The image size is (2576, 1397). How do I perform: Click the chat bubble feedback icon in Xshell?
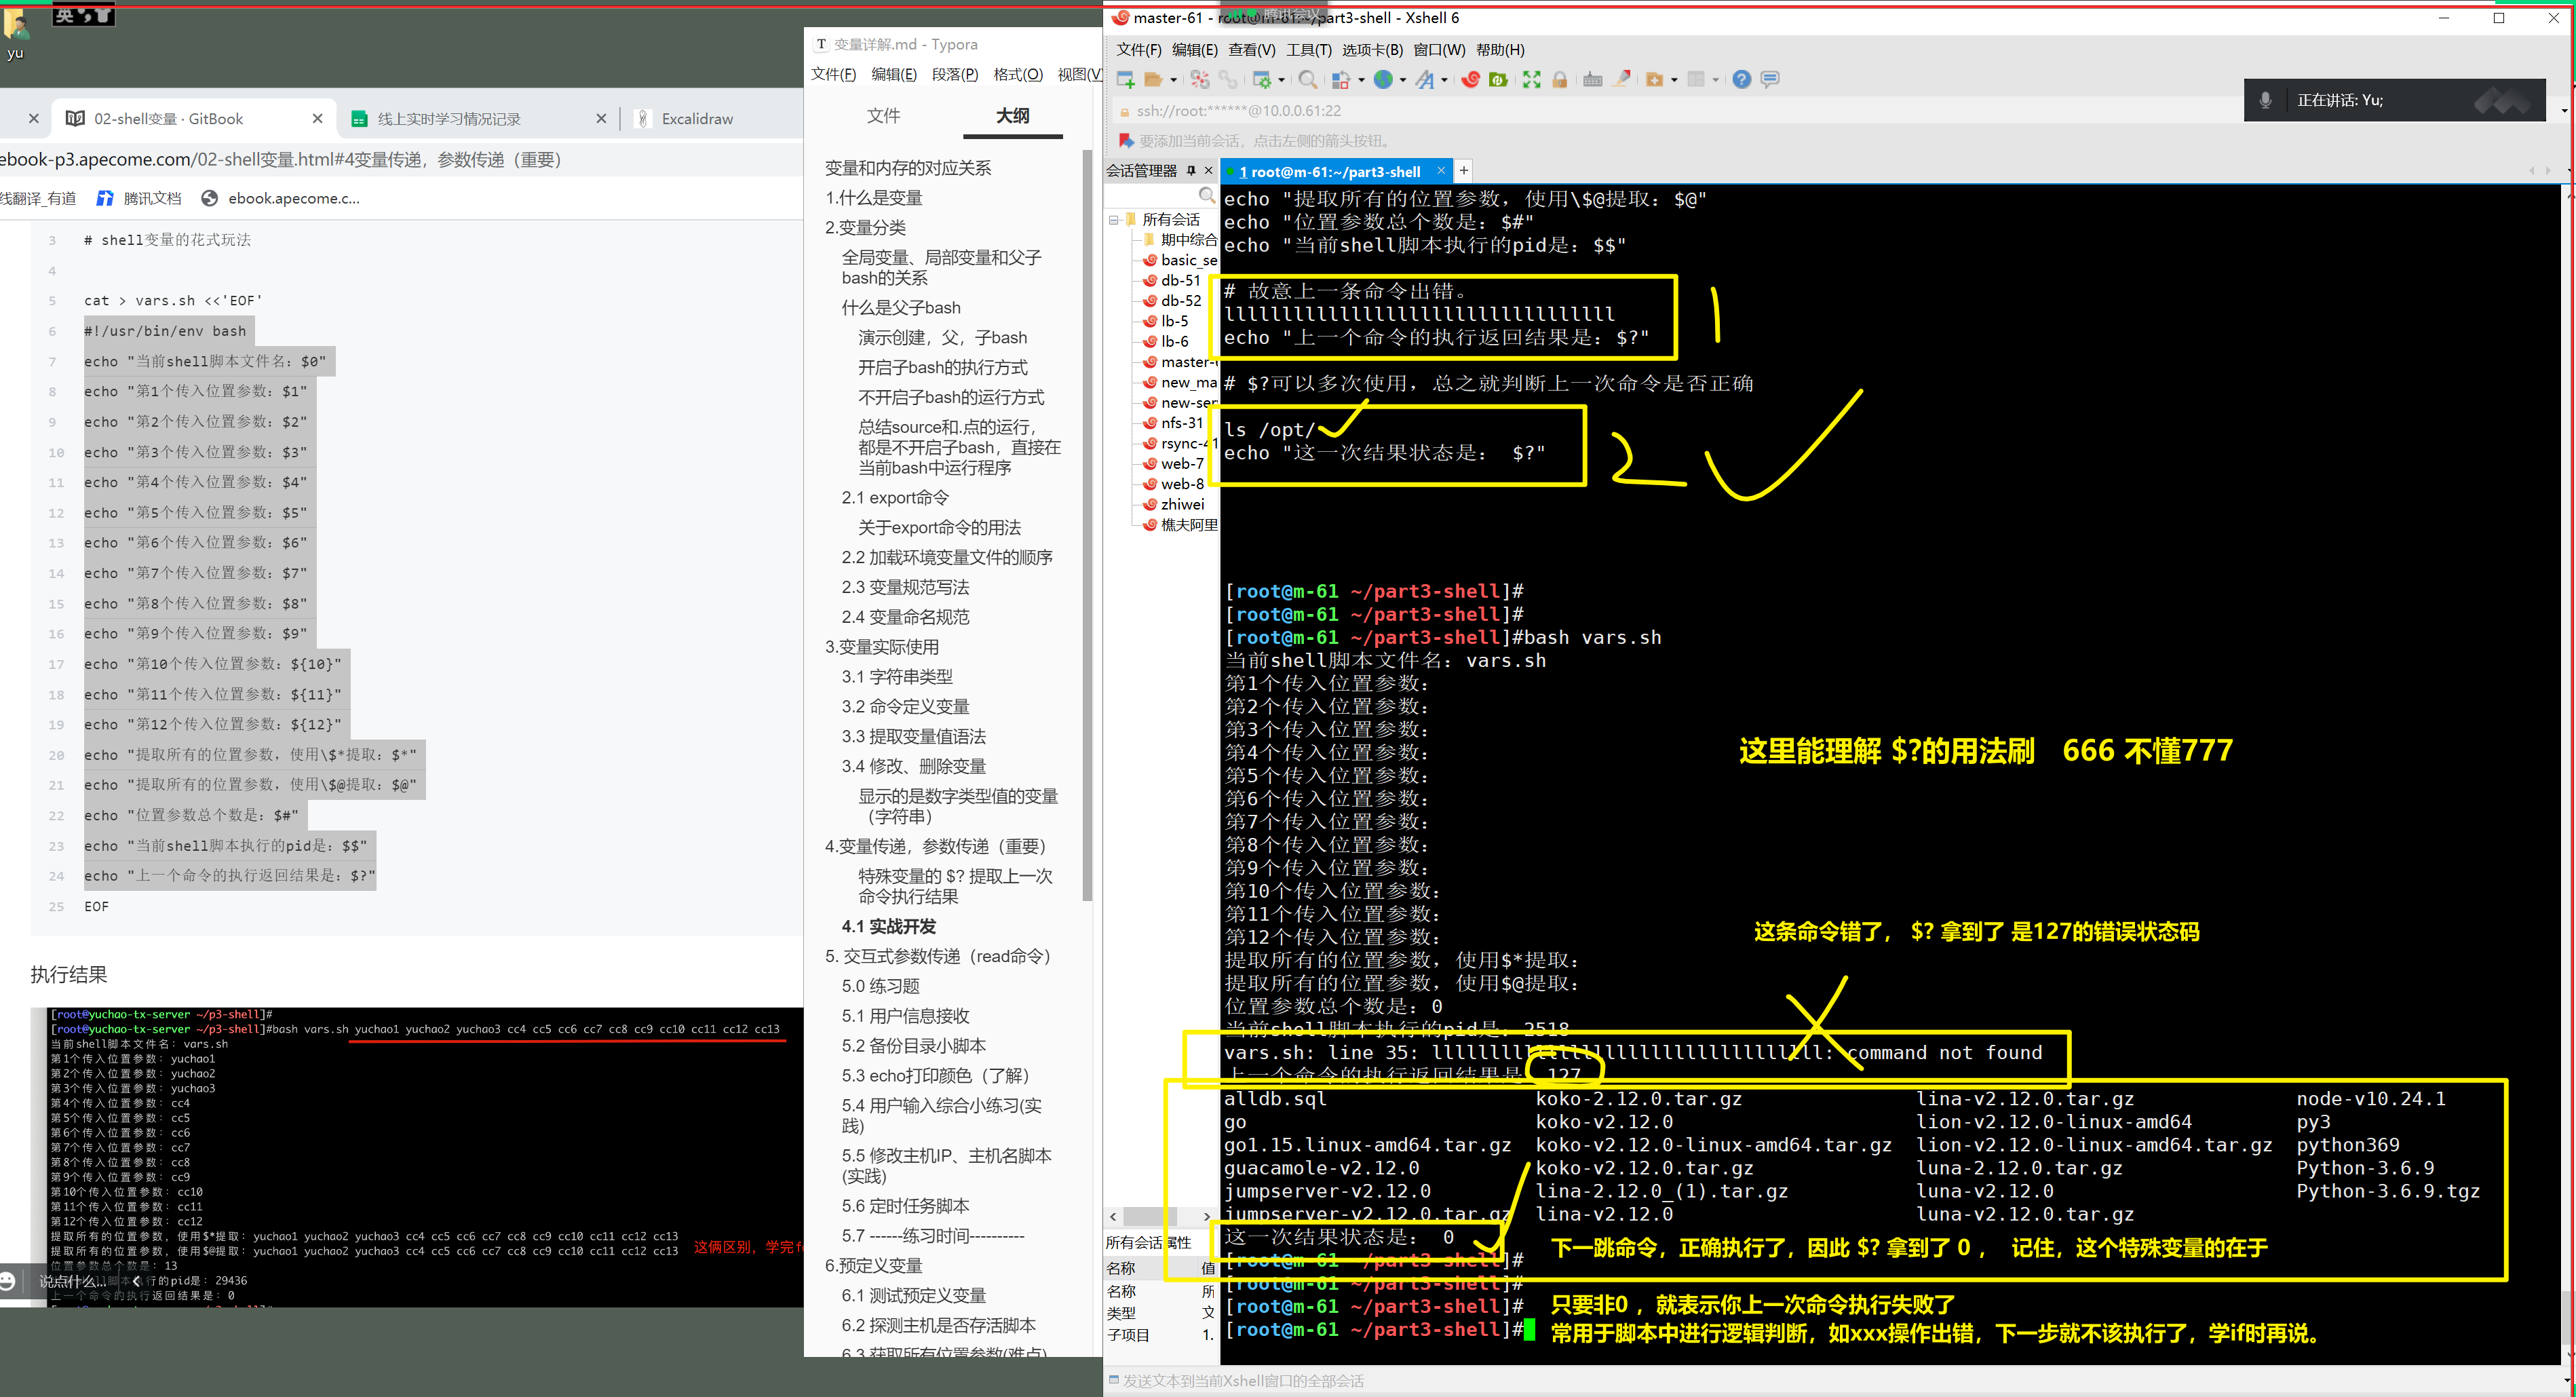1770,80
